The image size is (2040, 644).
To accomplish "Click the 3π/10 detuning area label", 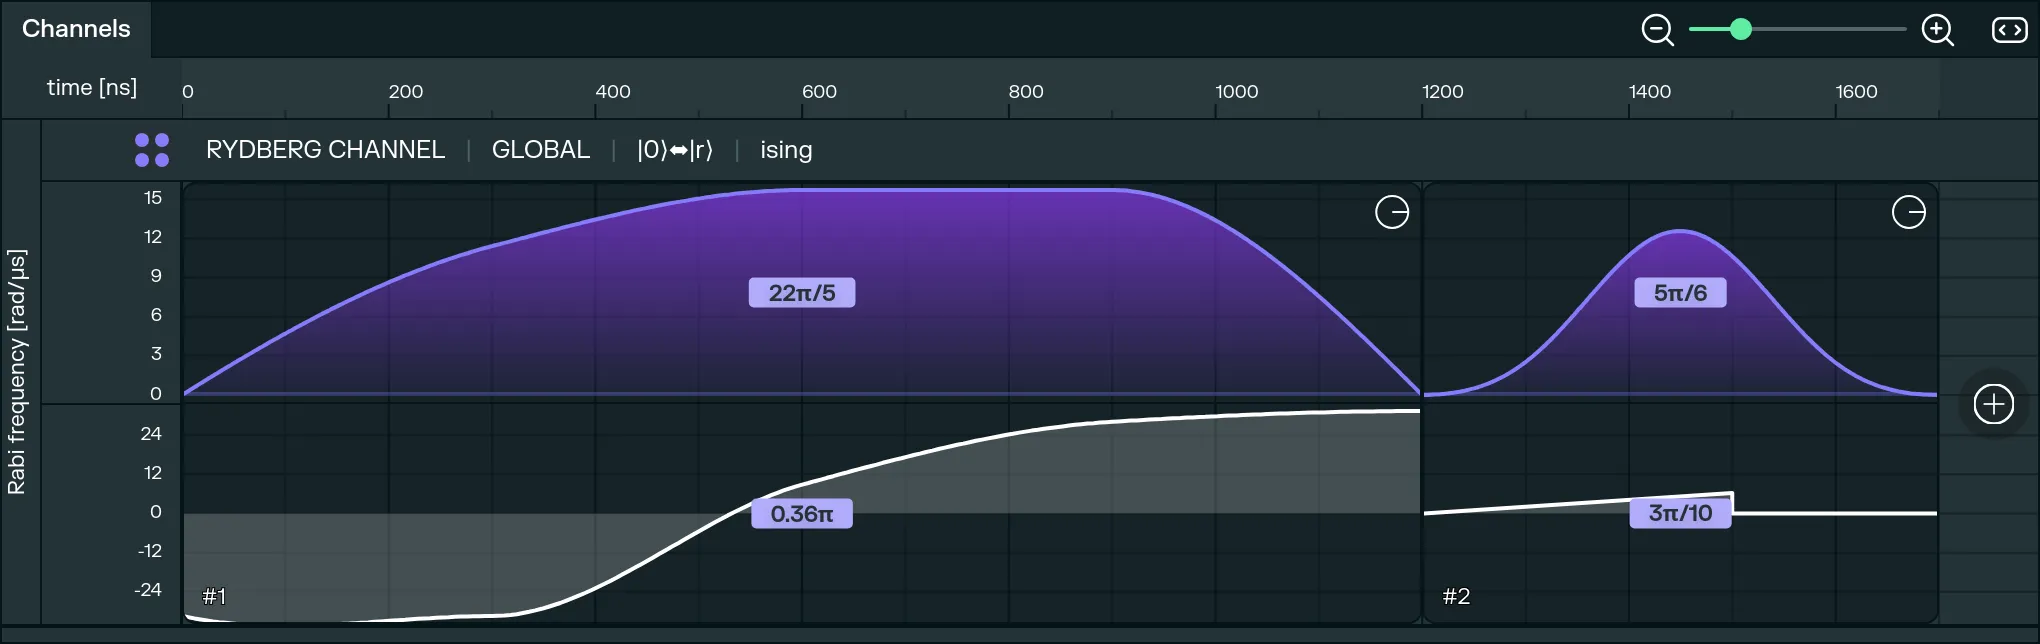I will (x=1679, y=513).
